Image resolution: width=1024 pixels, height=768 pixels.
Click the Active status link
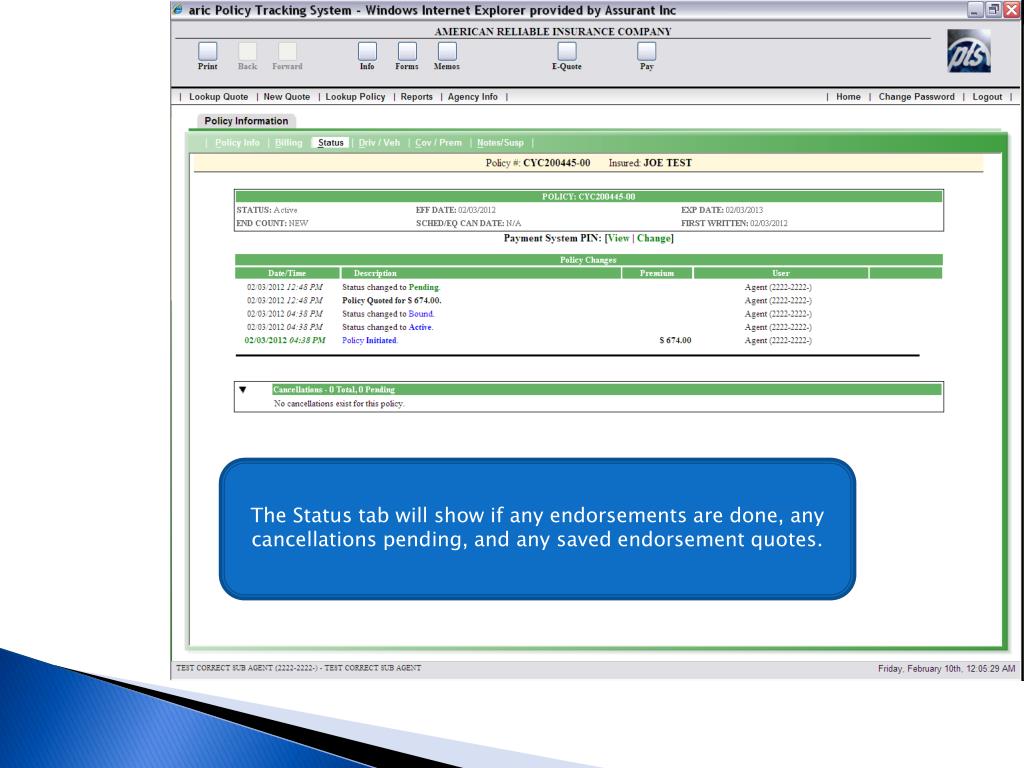click(420, 327)
